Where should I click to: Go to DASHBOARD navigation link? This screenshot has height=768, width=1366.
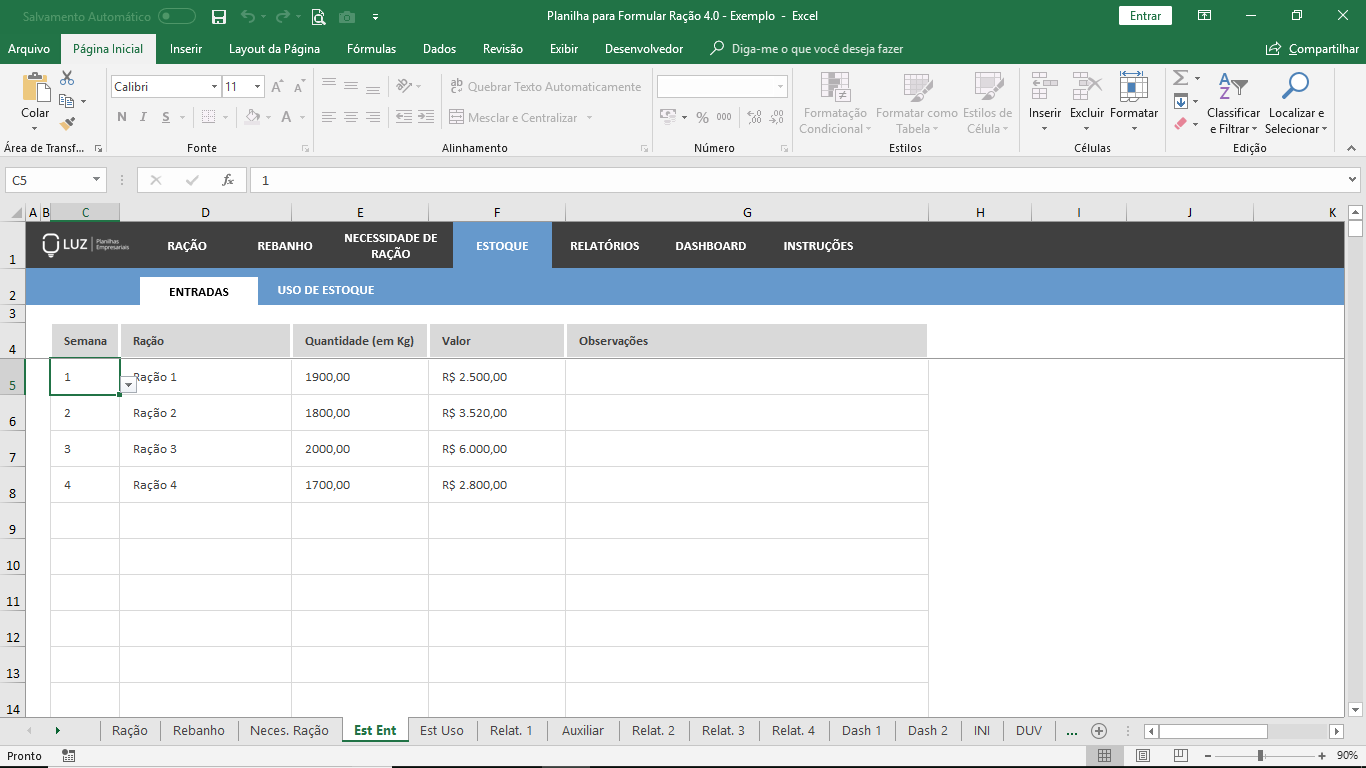point(711,246)
